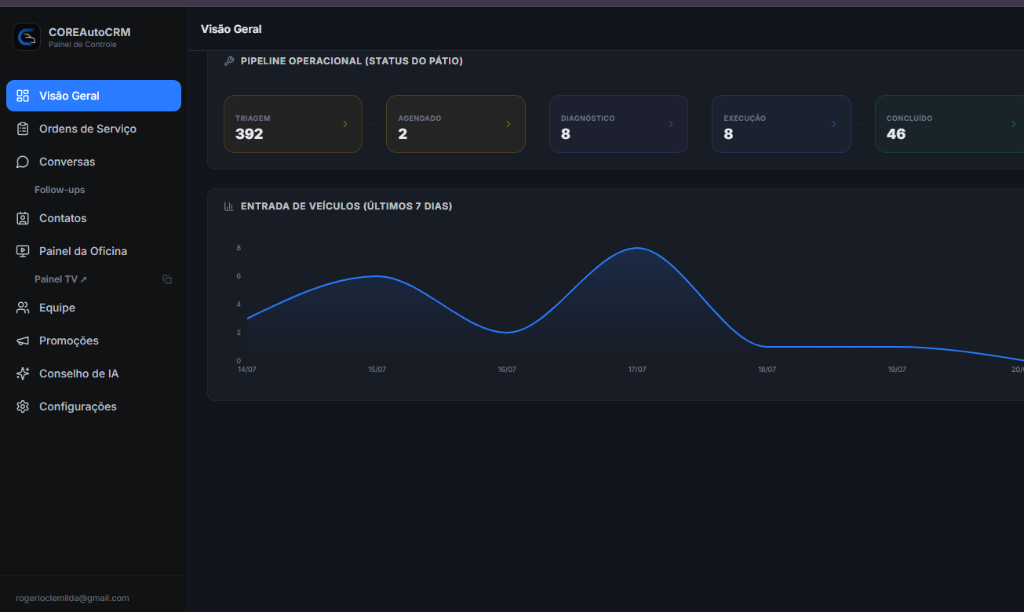
Task: Open the Follow-ups submenu item
Action: click(x=59, y=190)
